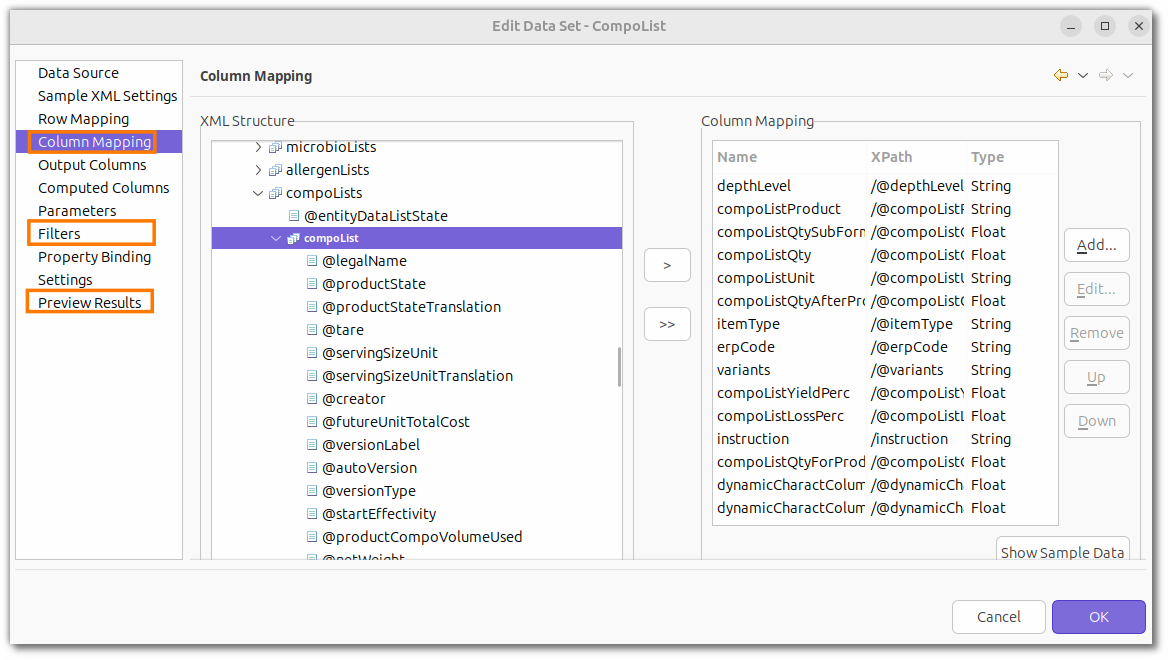The width and height of the screenshot is (1168, 660).
Task: Expand the microbioLists node
Action: click(258, 147)
